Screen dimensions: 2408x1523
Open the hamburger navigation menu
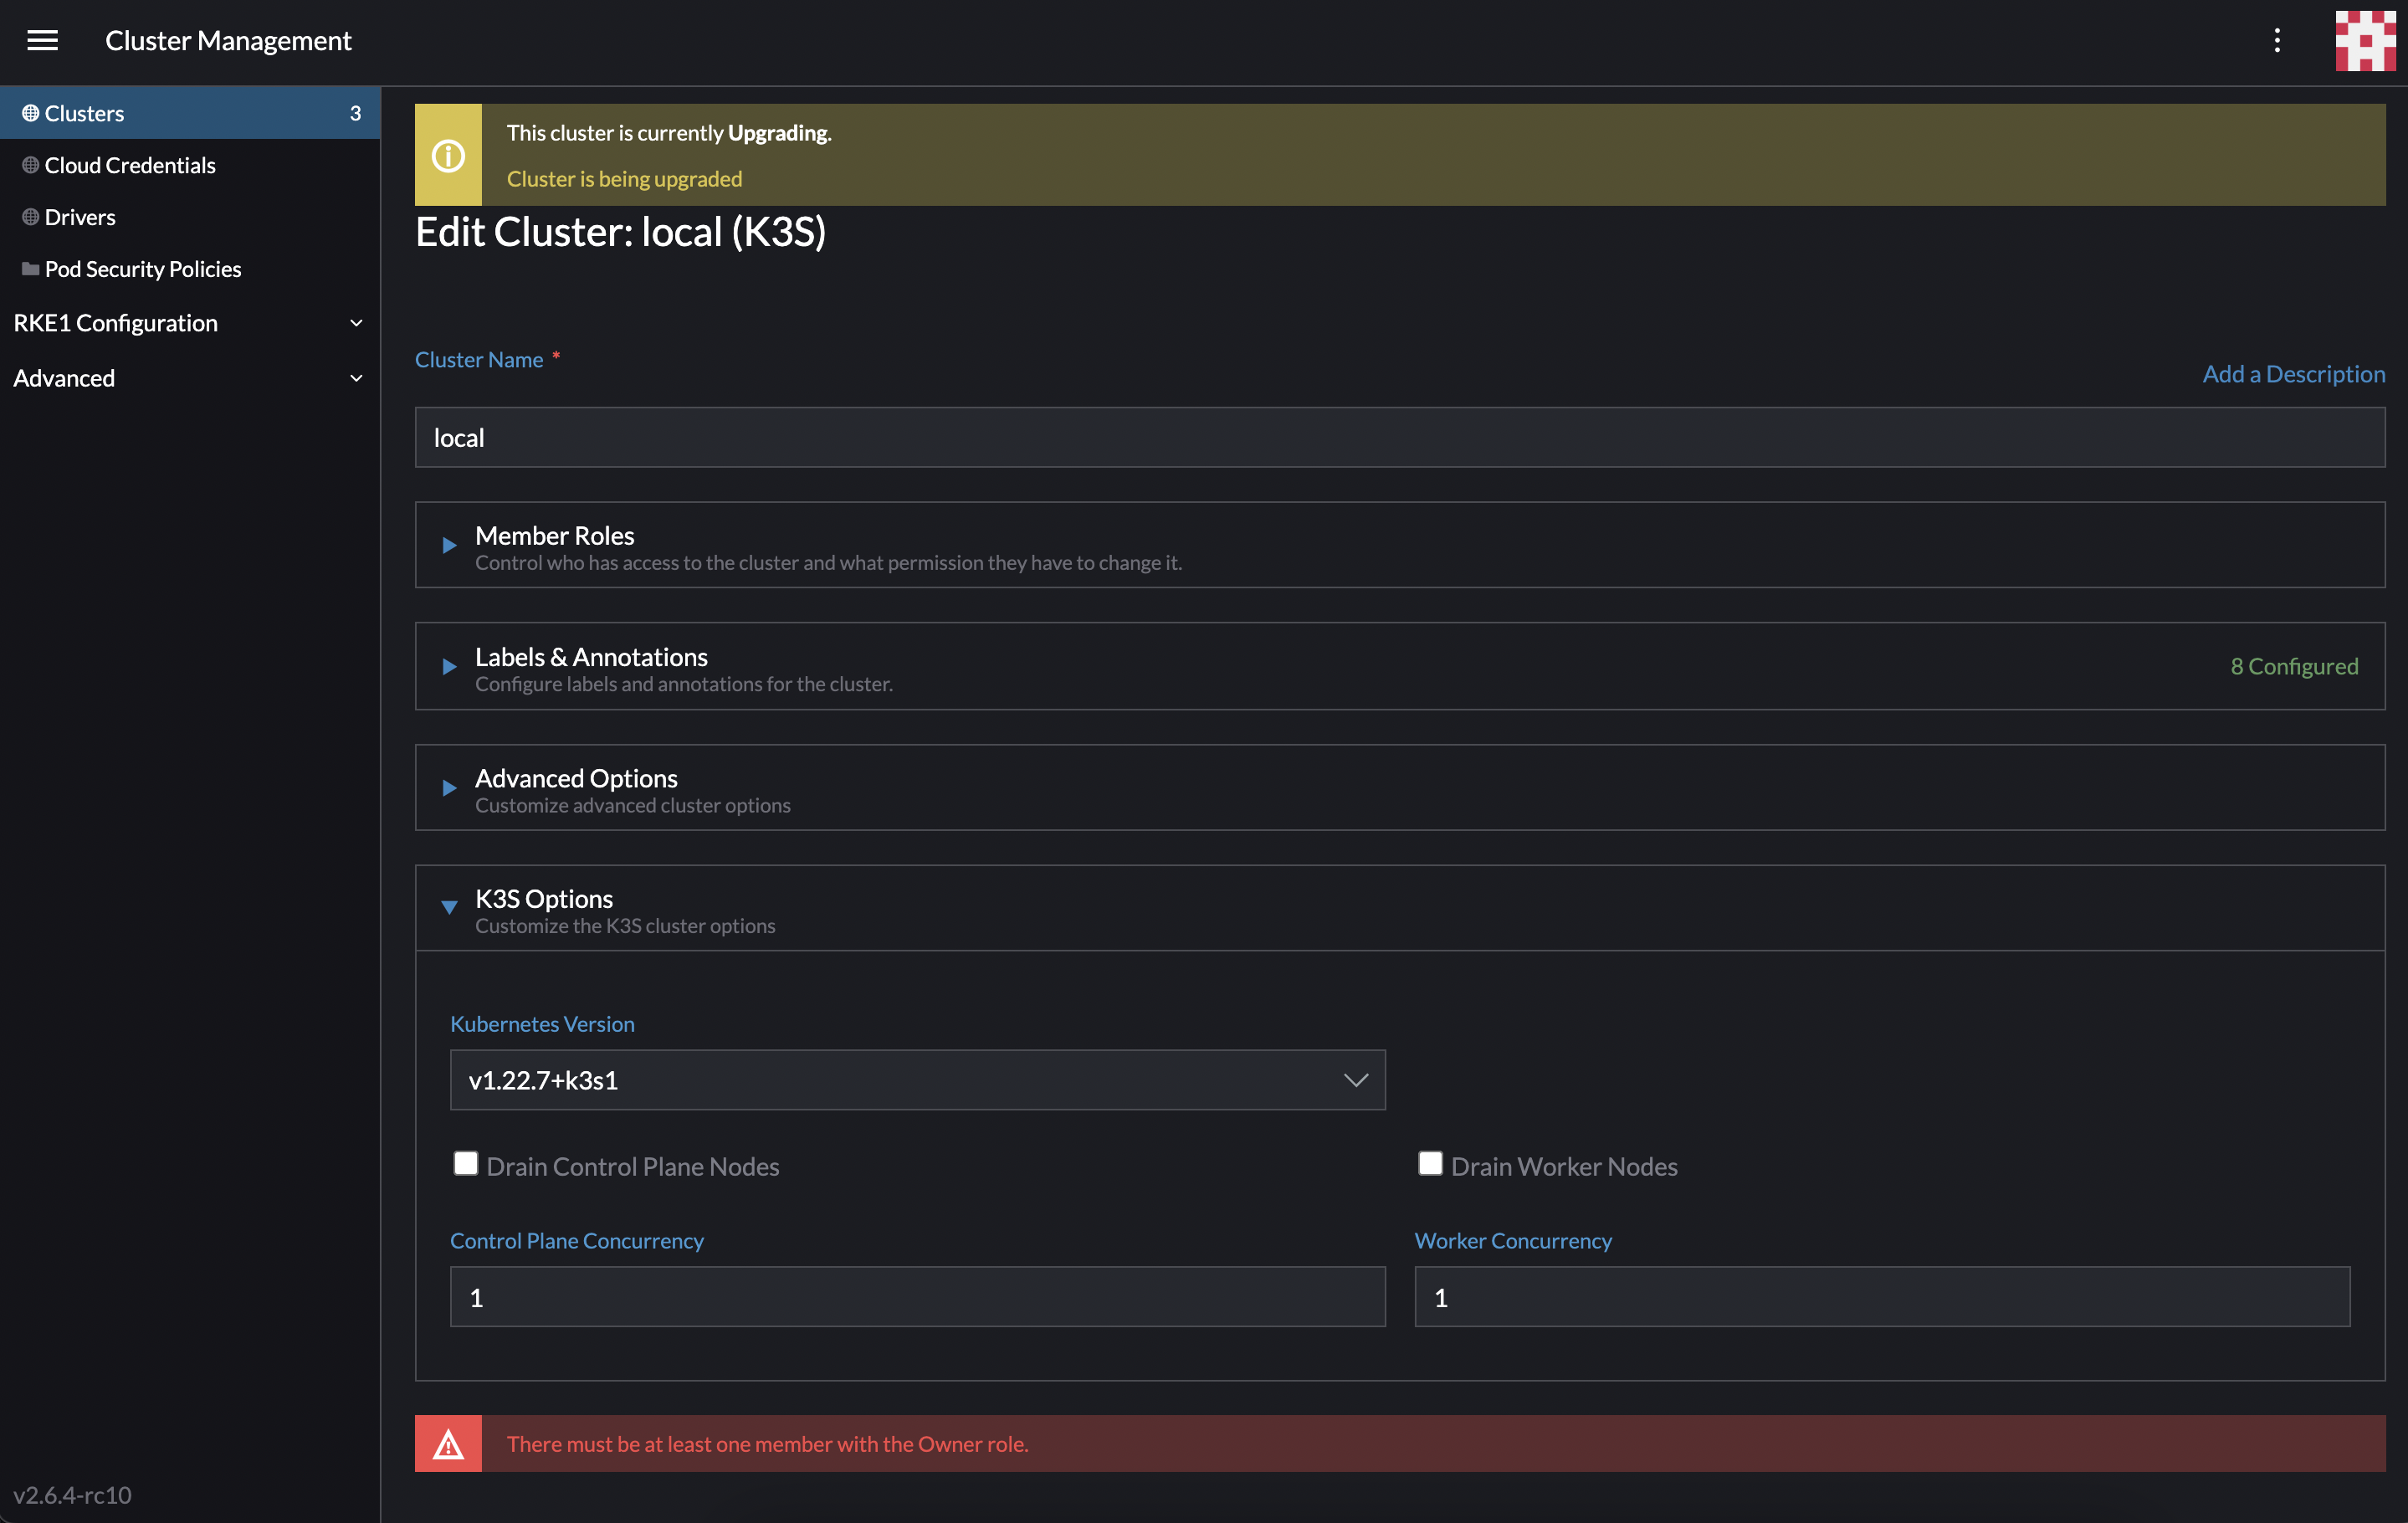(x=43, y=40)
